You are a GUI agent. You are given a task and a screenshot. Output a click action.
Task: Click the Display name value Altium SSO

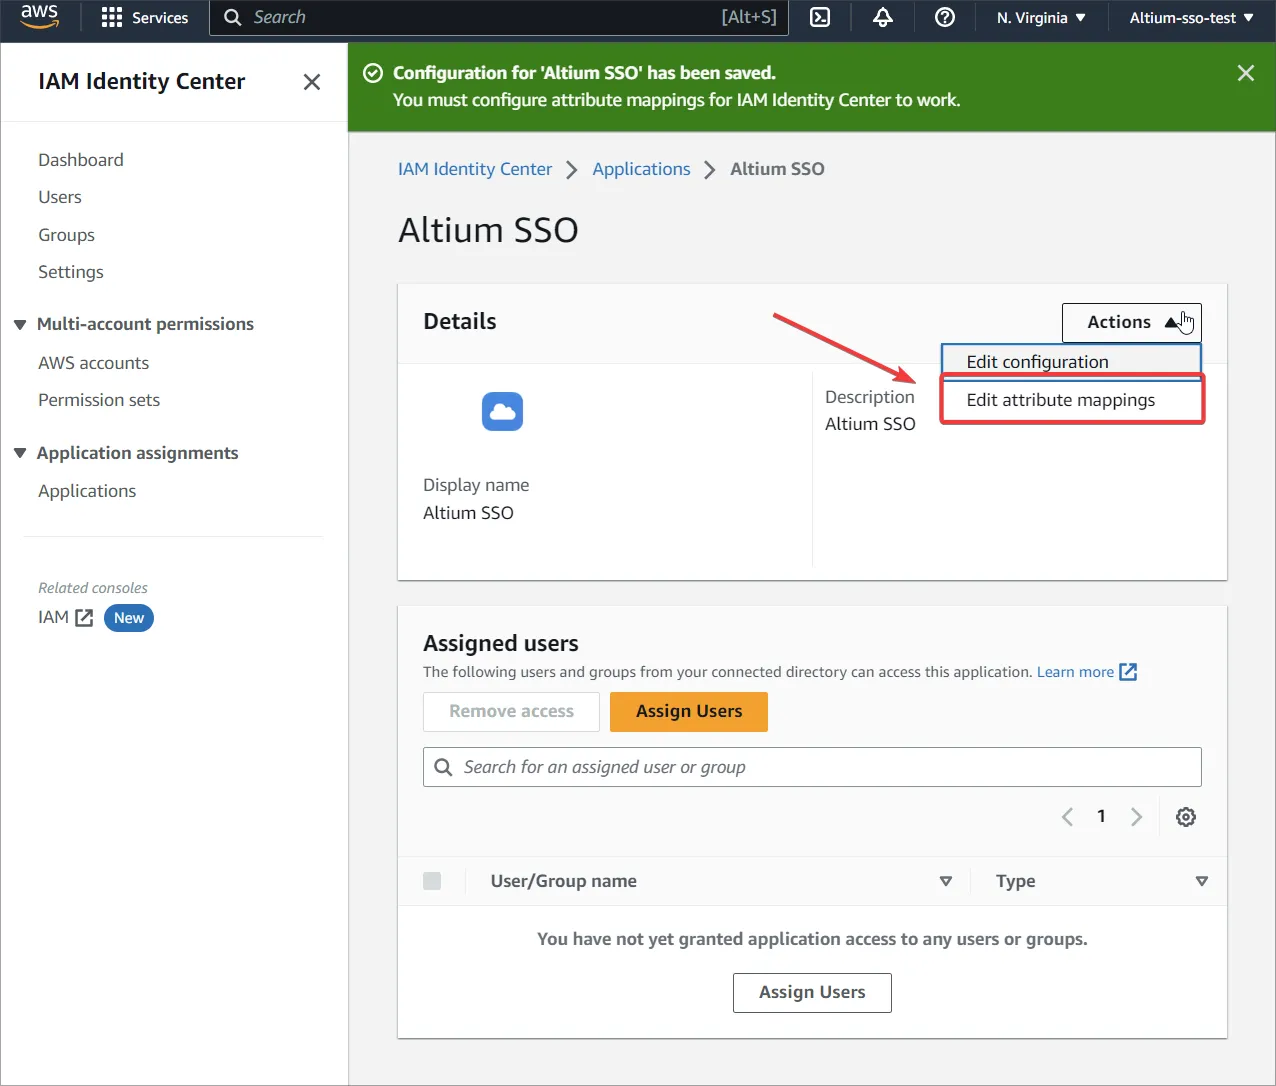pyautogui.click(x=468, y=513)
